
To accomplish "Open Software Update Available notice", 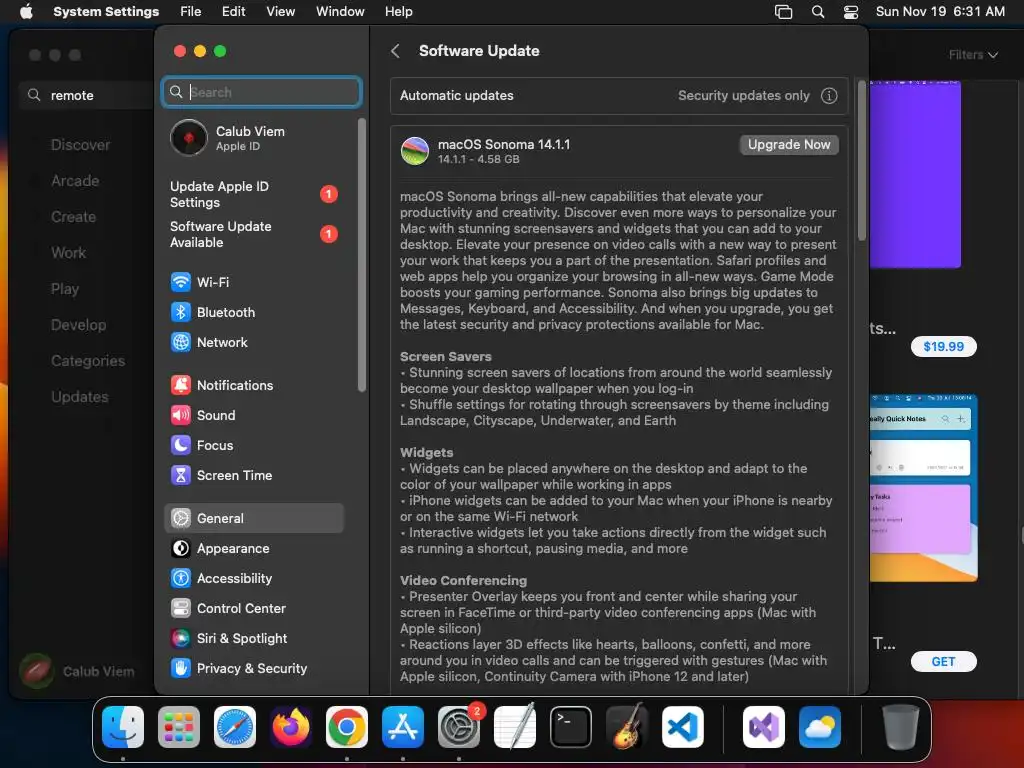I will [253, 234].
